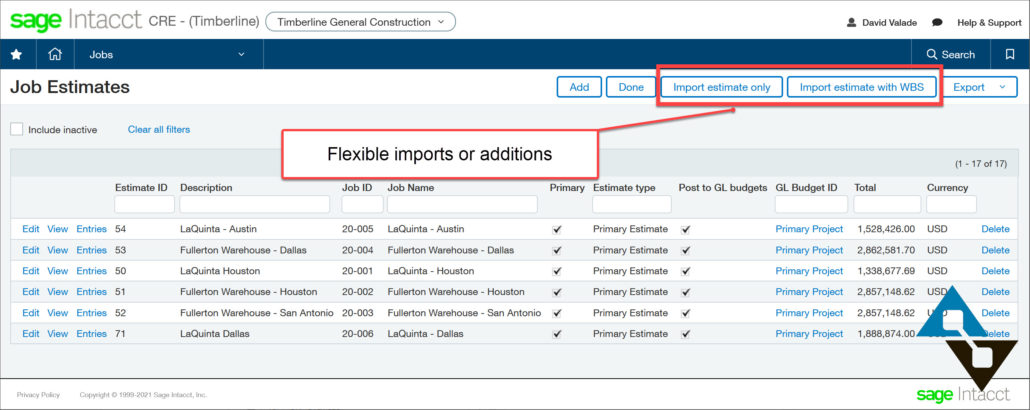Focus the Description filter field

(x=255, y=204)
